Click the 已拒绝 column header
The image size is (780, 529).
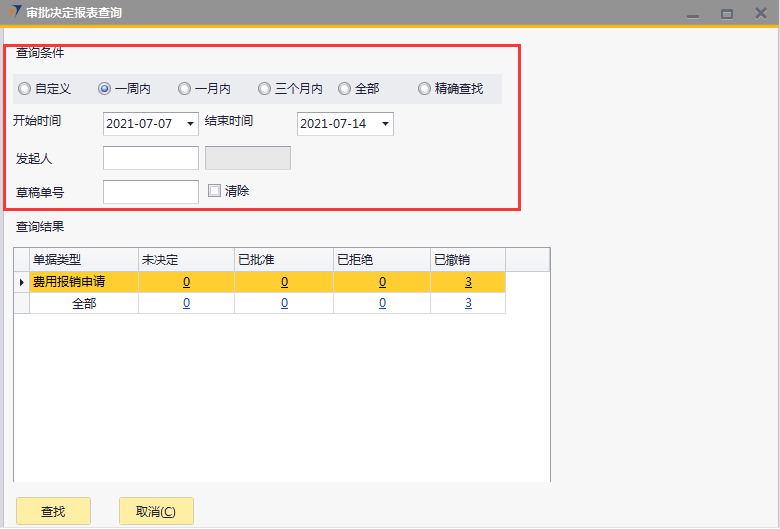click(x=381, y=260)
